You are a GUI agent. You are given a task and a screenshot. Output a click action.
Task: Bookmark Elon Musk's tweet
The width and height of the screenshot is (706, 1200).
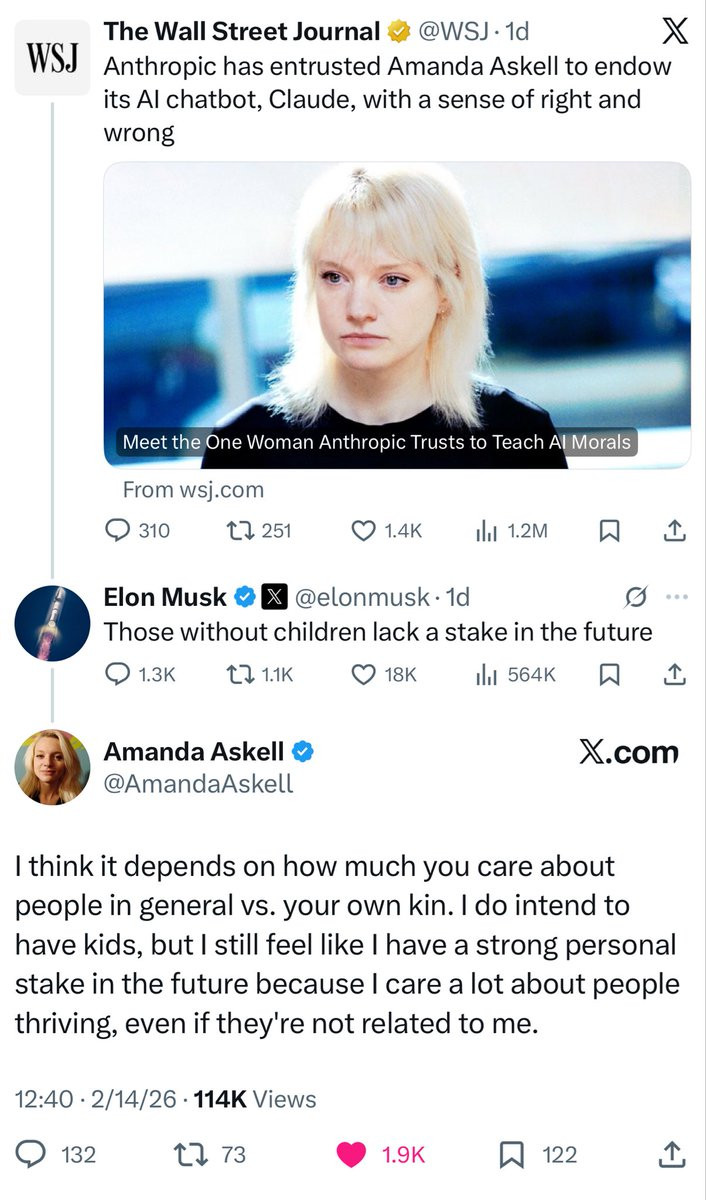606,675
